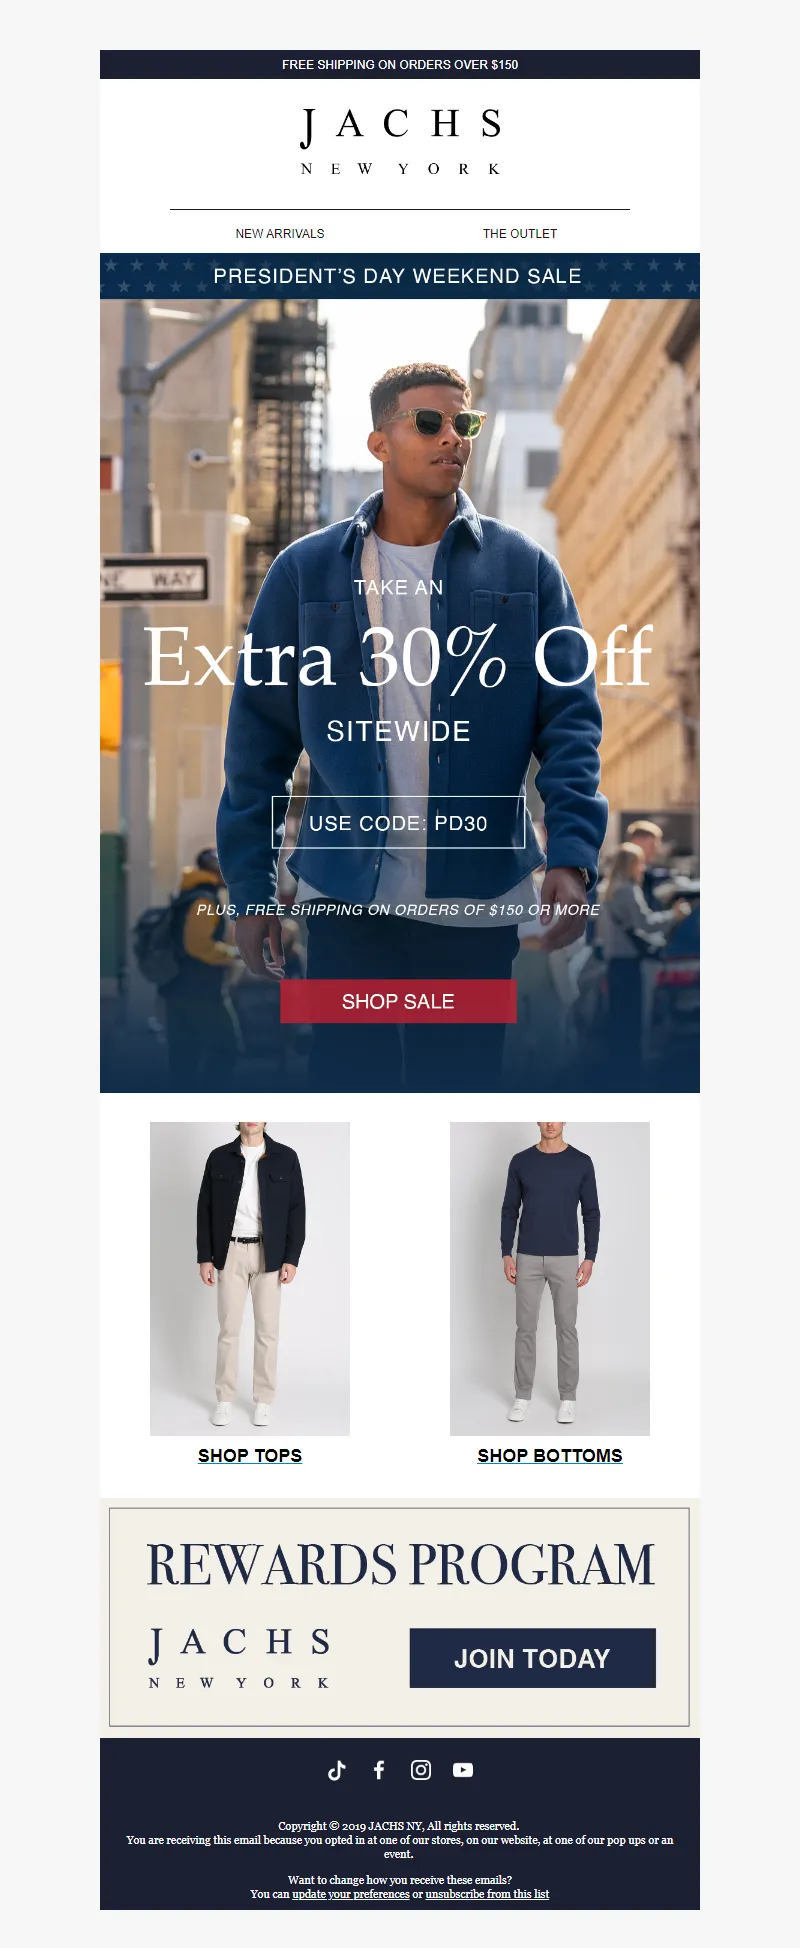Follow the Shop Tops link
The image size is (800, 1948).
pos(250,1455)
